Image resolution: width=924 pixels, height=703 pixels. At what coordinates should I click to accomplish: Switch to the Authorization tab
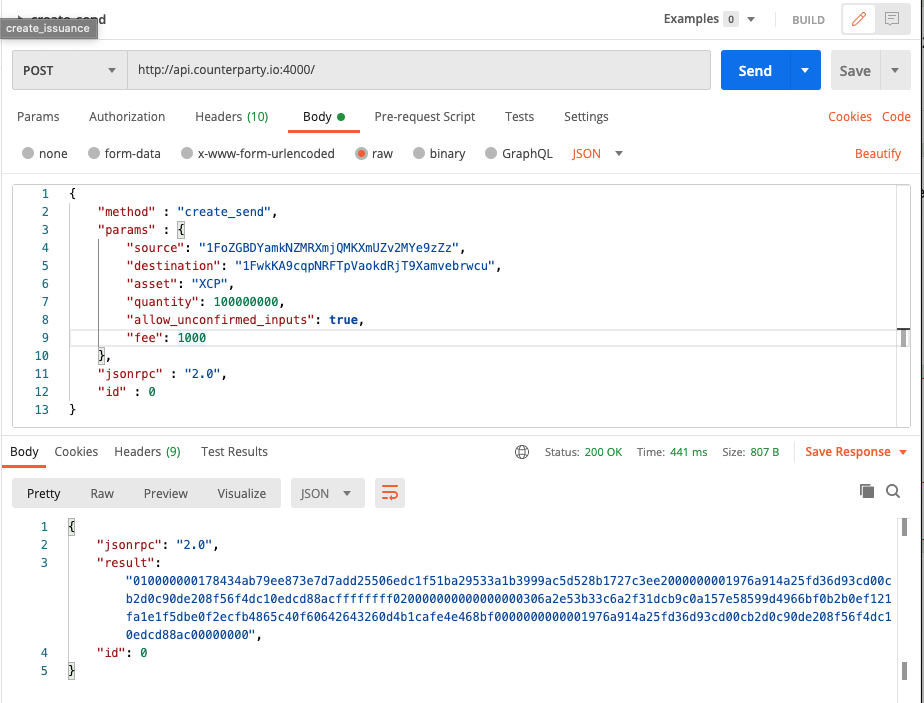[127, 117]
